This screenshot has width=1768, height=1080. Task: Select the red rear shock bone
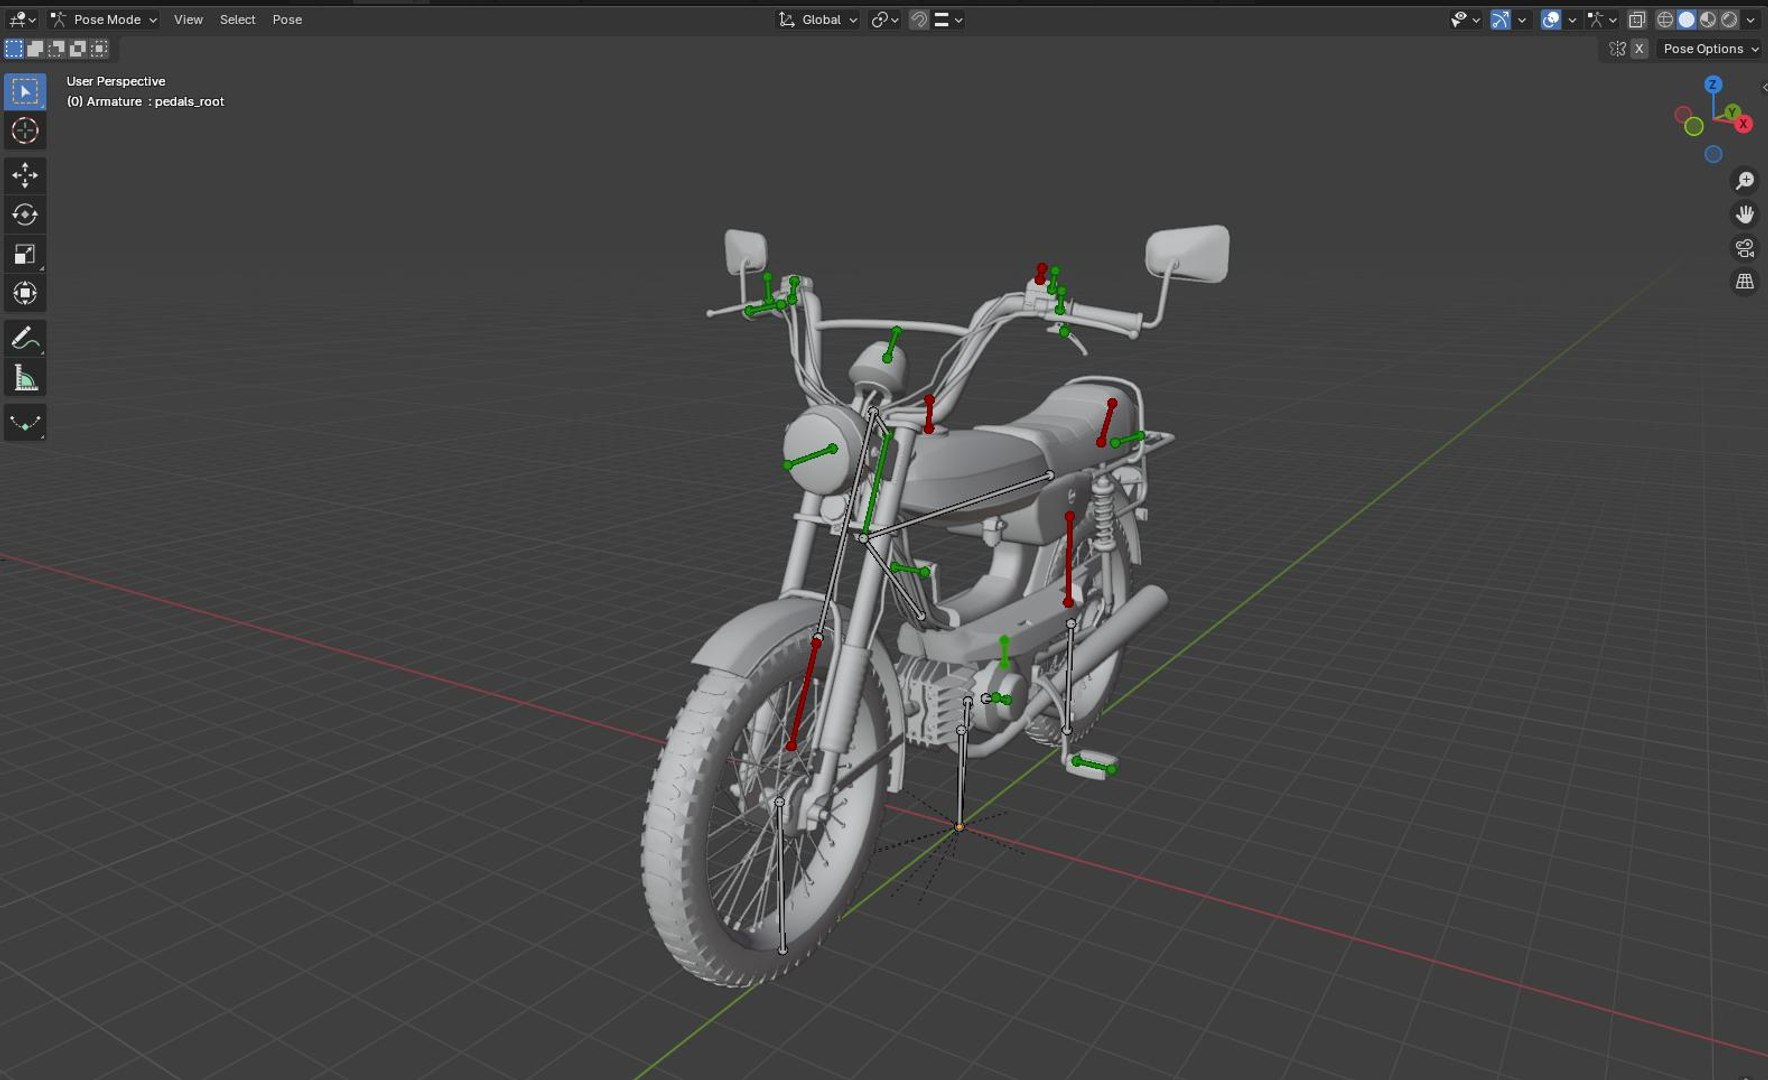(1069, 560)
